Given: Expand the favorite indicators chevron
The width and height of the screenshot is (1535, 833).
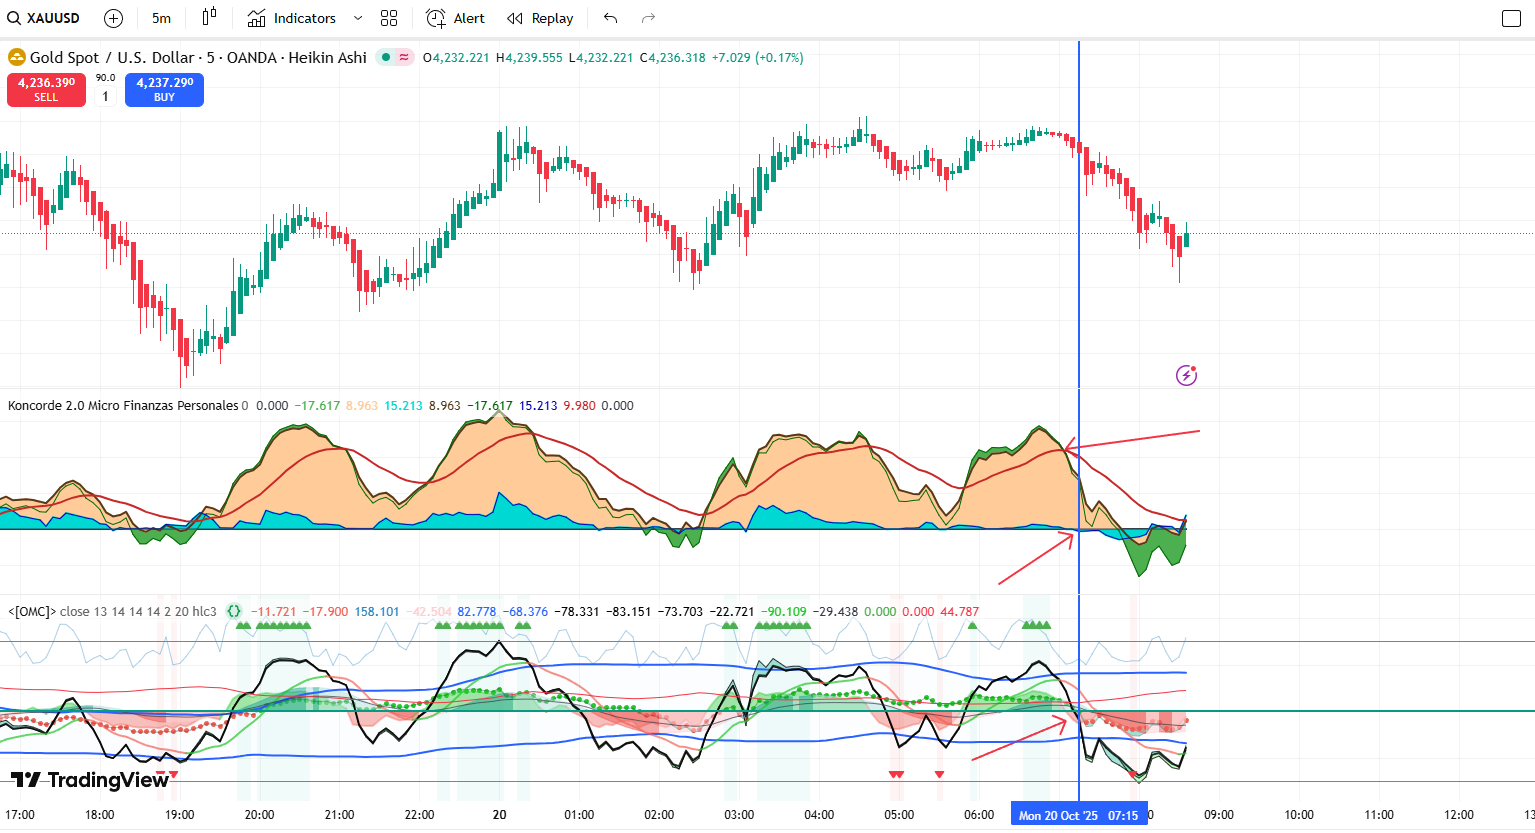Looking at the screenshot, I should click(358, 18).
